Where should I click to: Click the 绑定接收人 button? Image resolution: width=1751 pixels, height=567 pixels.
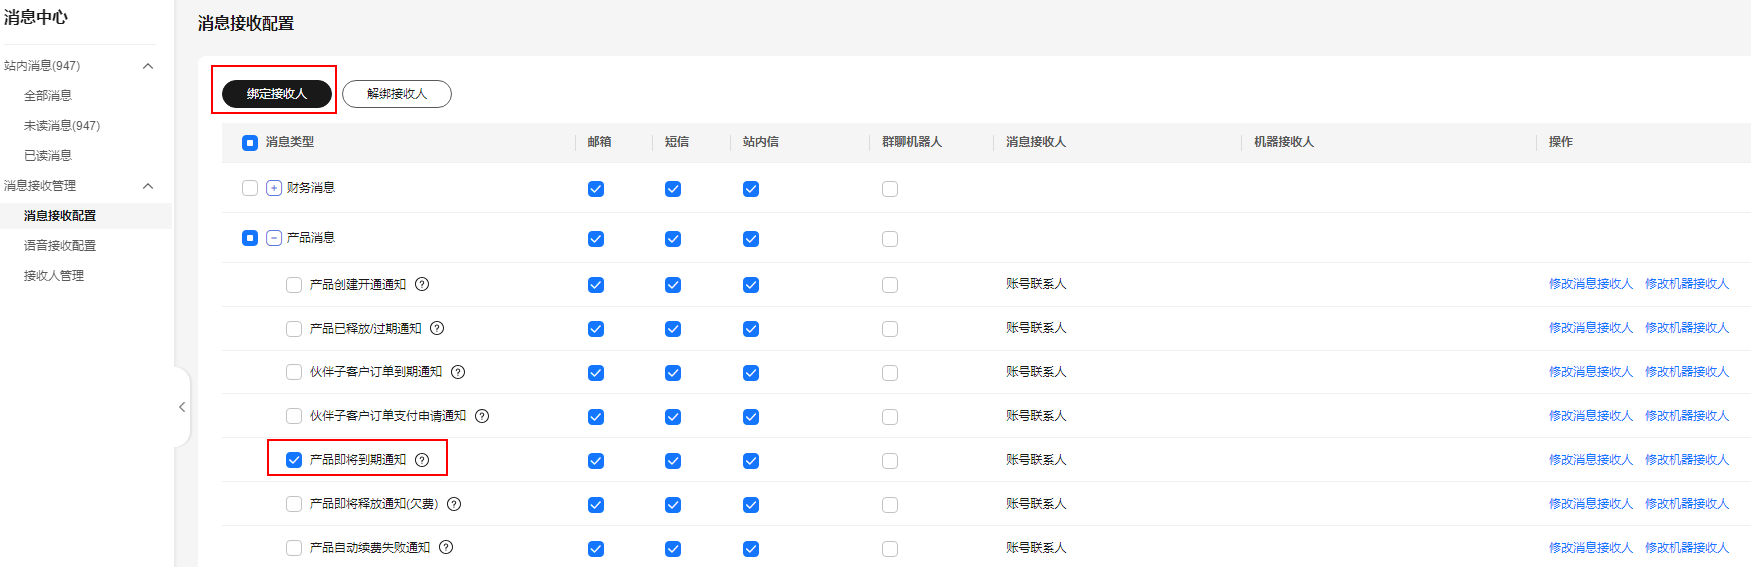tap(277, 94)
